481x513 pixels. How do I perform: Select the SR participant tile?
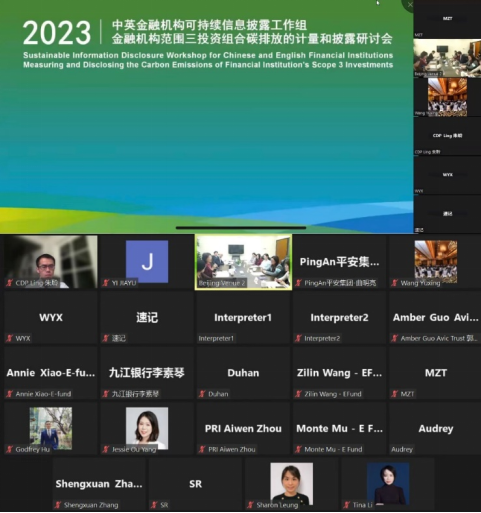[x=195, y=484]
